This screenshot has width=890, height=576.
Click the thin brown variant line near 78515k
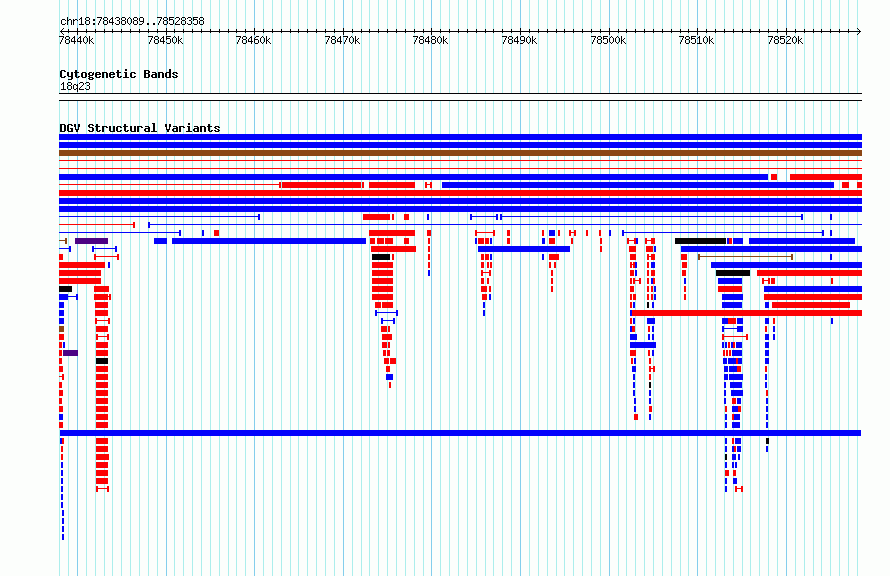coord(745,257)
